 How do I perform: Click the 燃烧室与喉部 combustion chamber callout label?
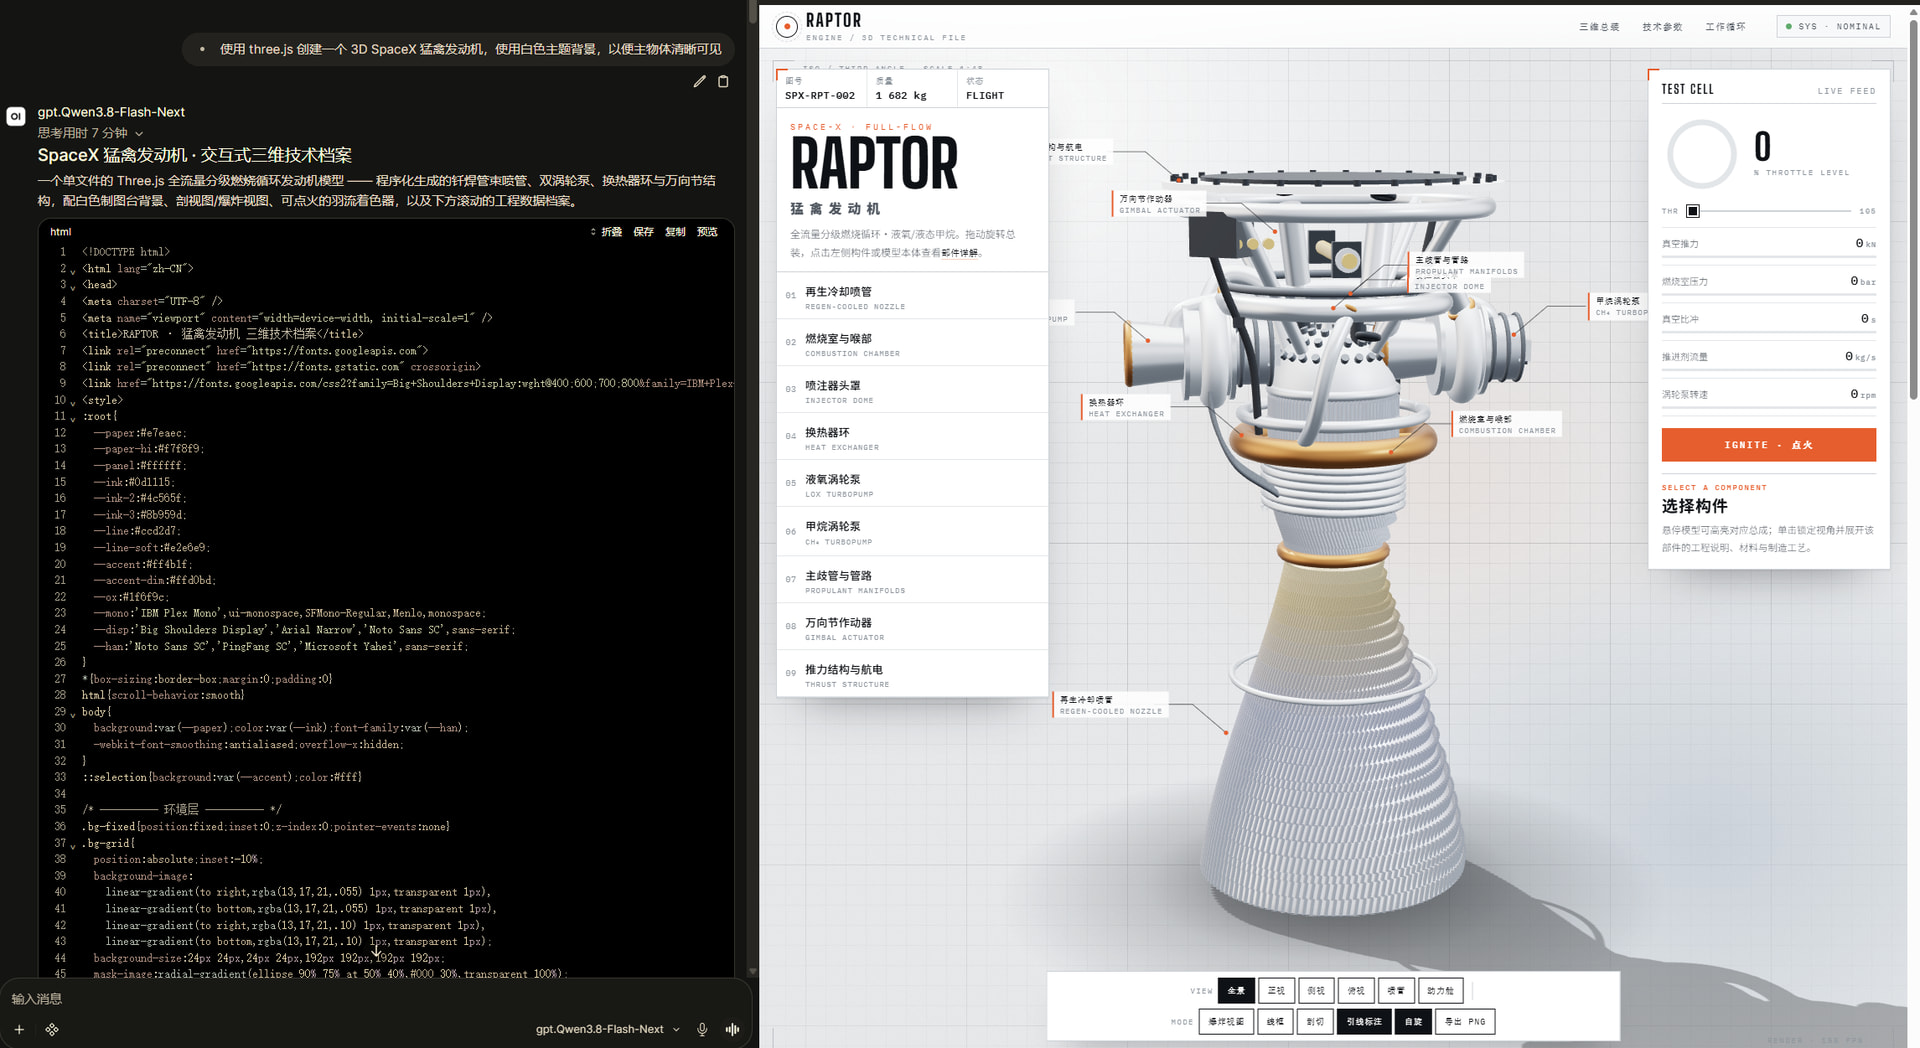coord(1506,424)
